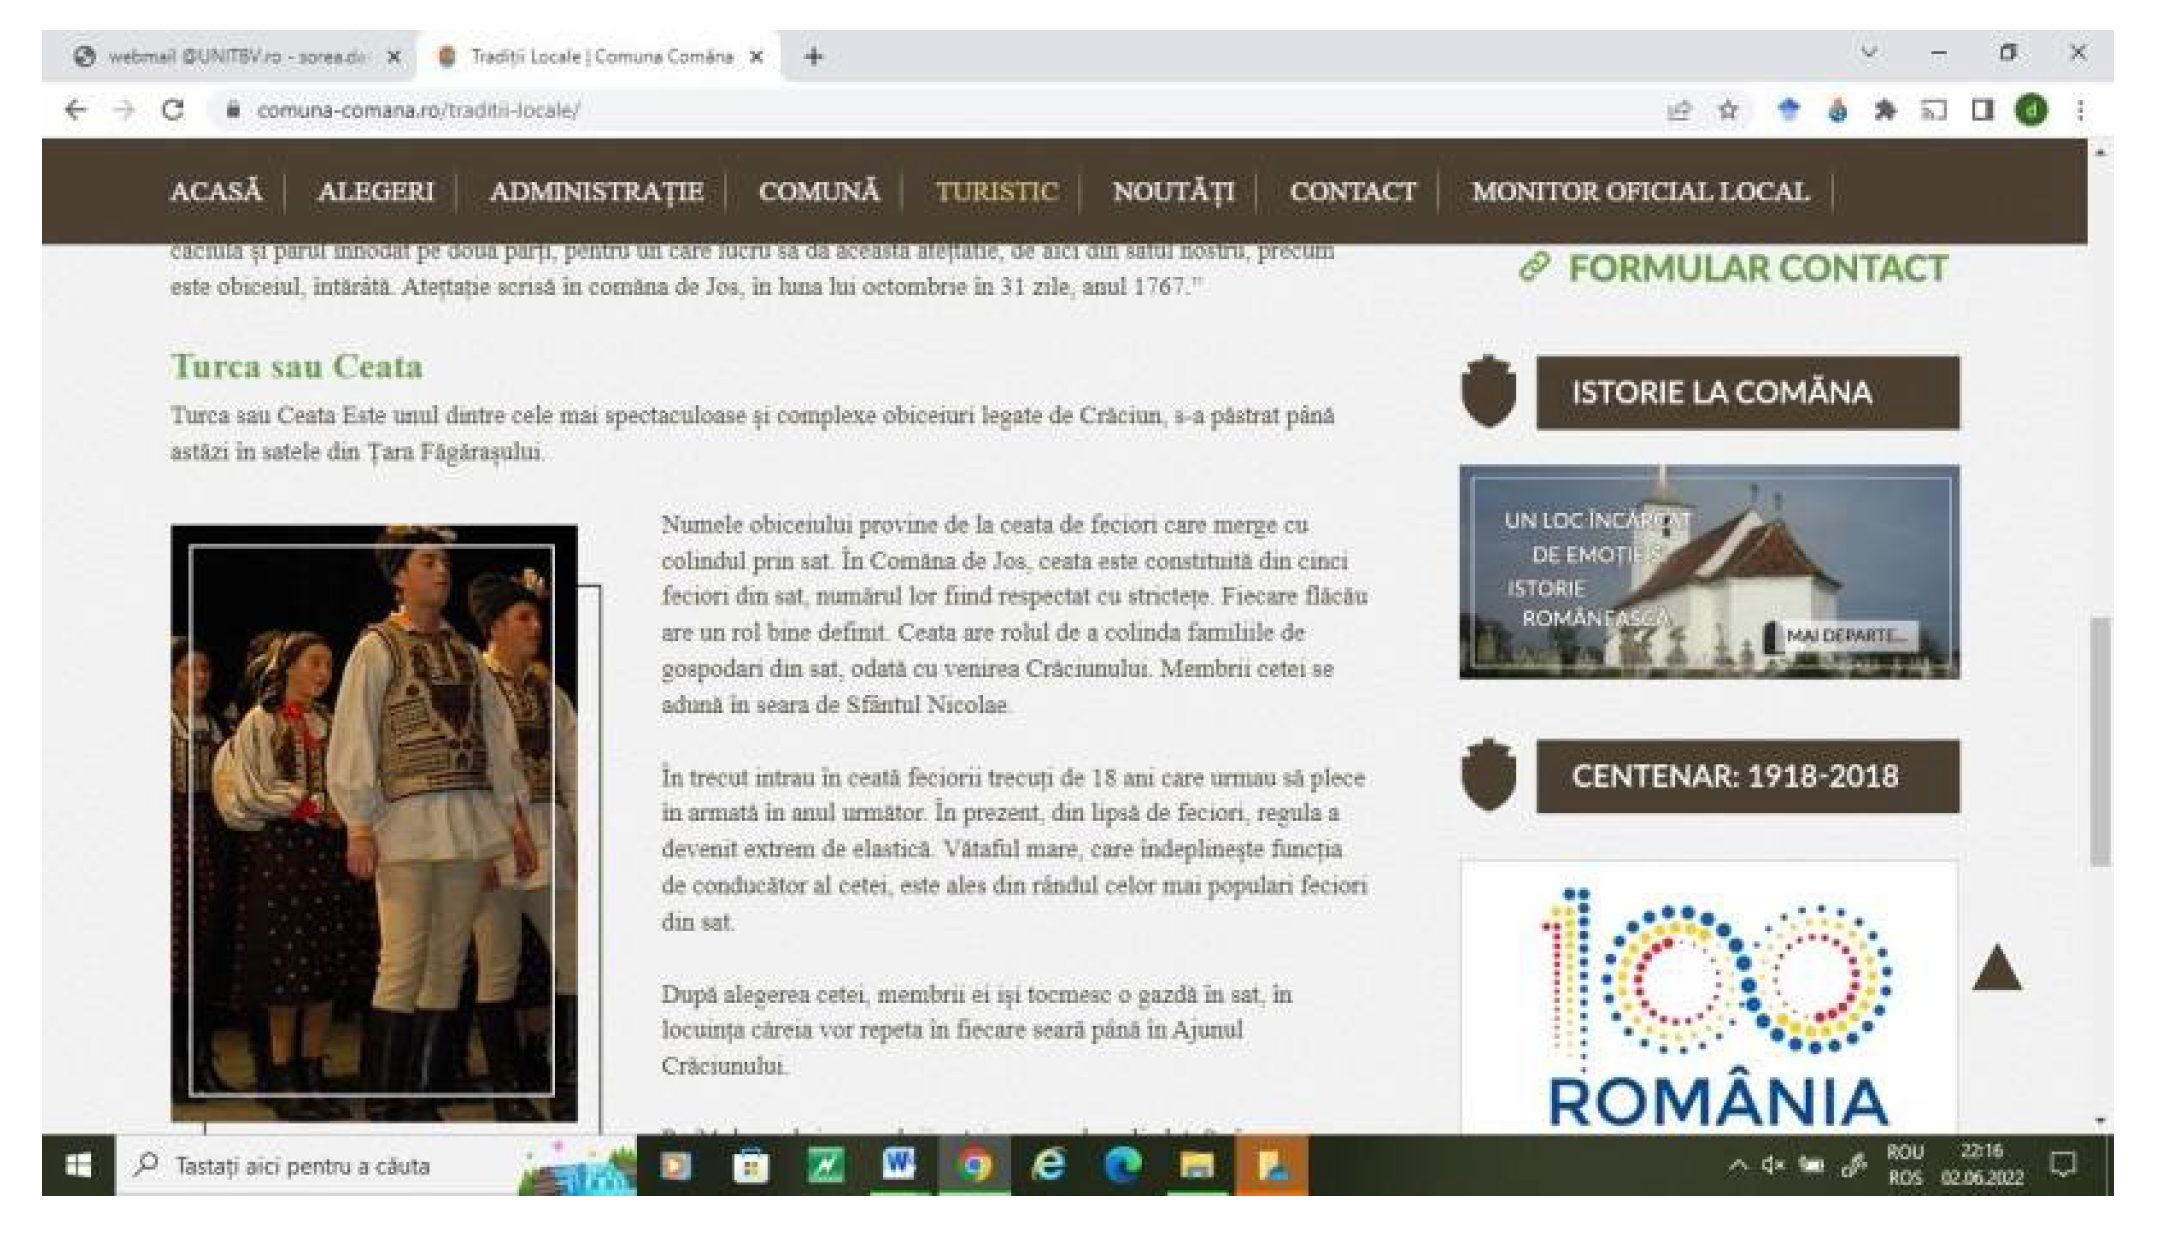Click the ISTORIE LA COMĂNA button

(x=1748, y=392)
